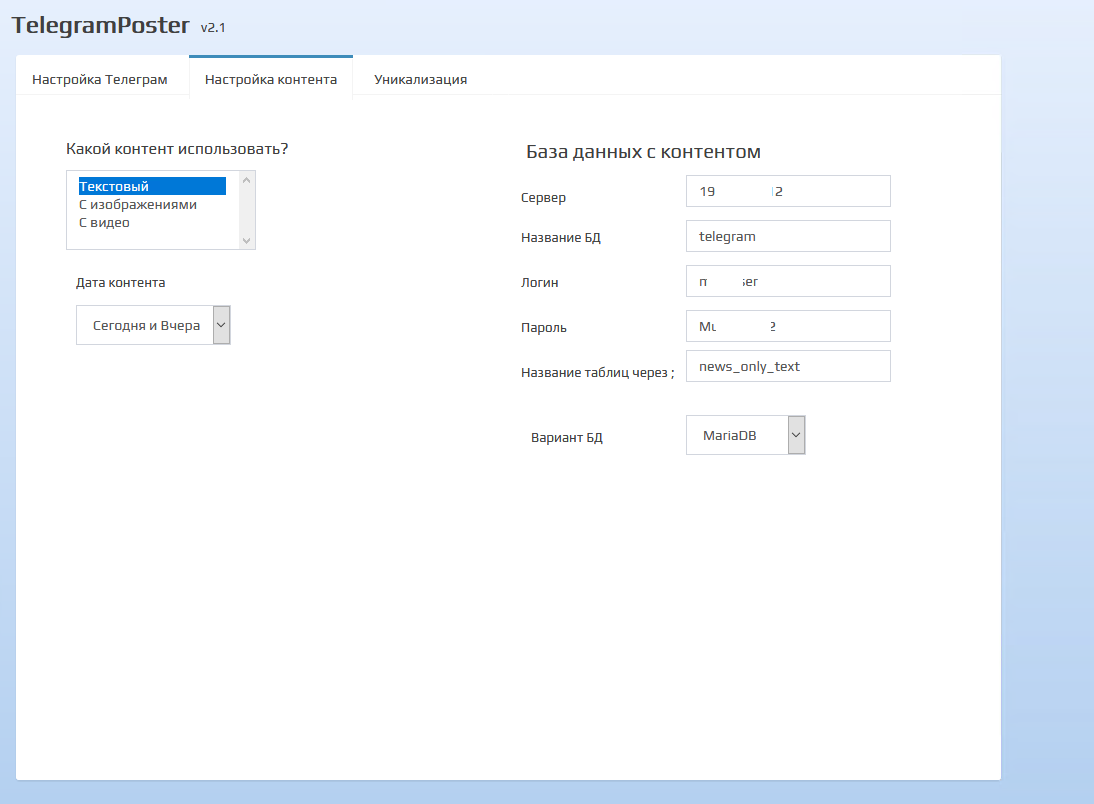This screenshot has width=1094, height=804.
Task: Switch to the Настройка контента tab
Action: [x=271, y=79]
